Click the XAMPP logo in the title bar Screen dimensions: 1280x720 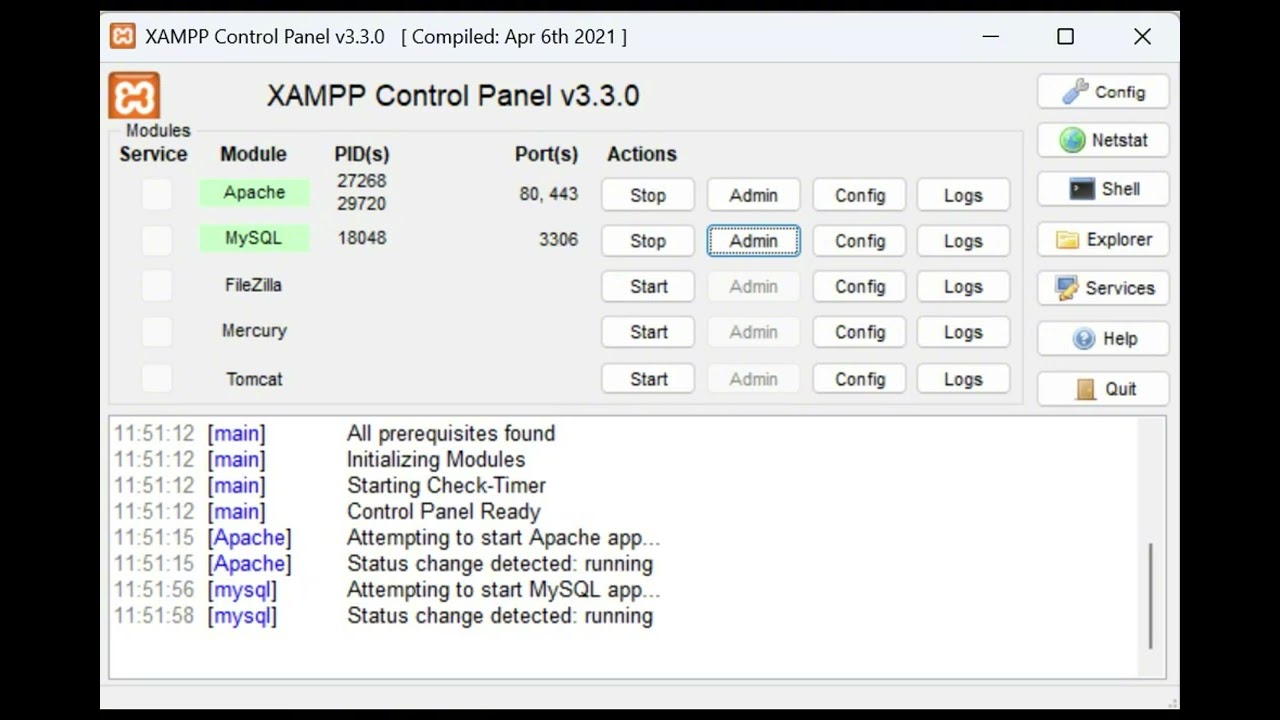[123, 37]
